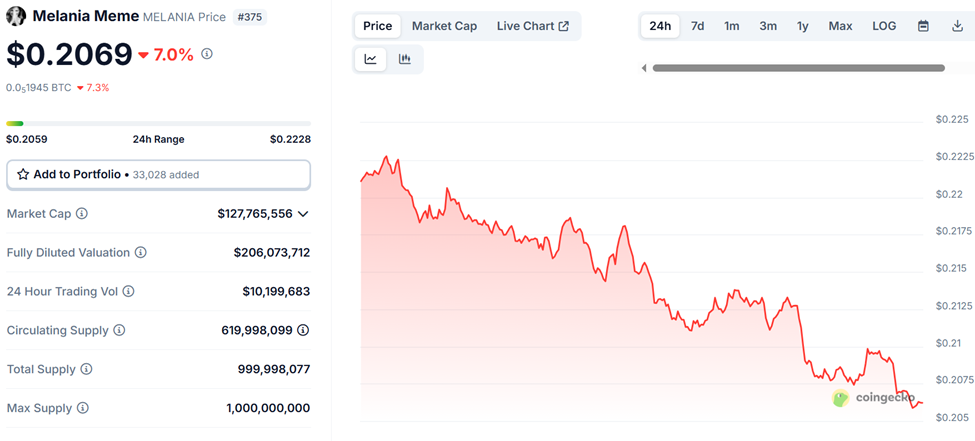Click the line chart view icon
Image resolution: width=975 pixels, height=441 pixels.
click(371, 59)
